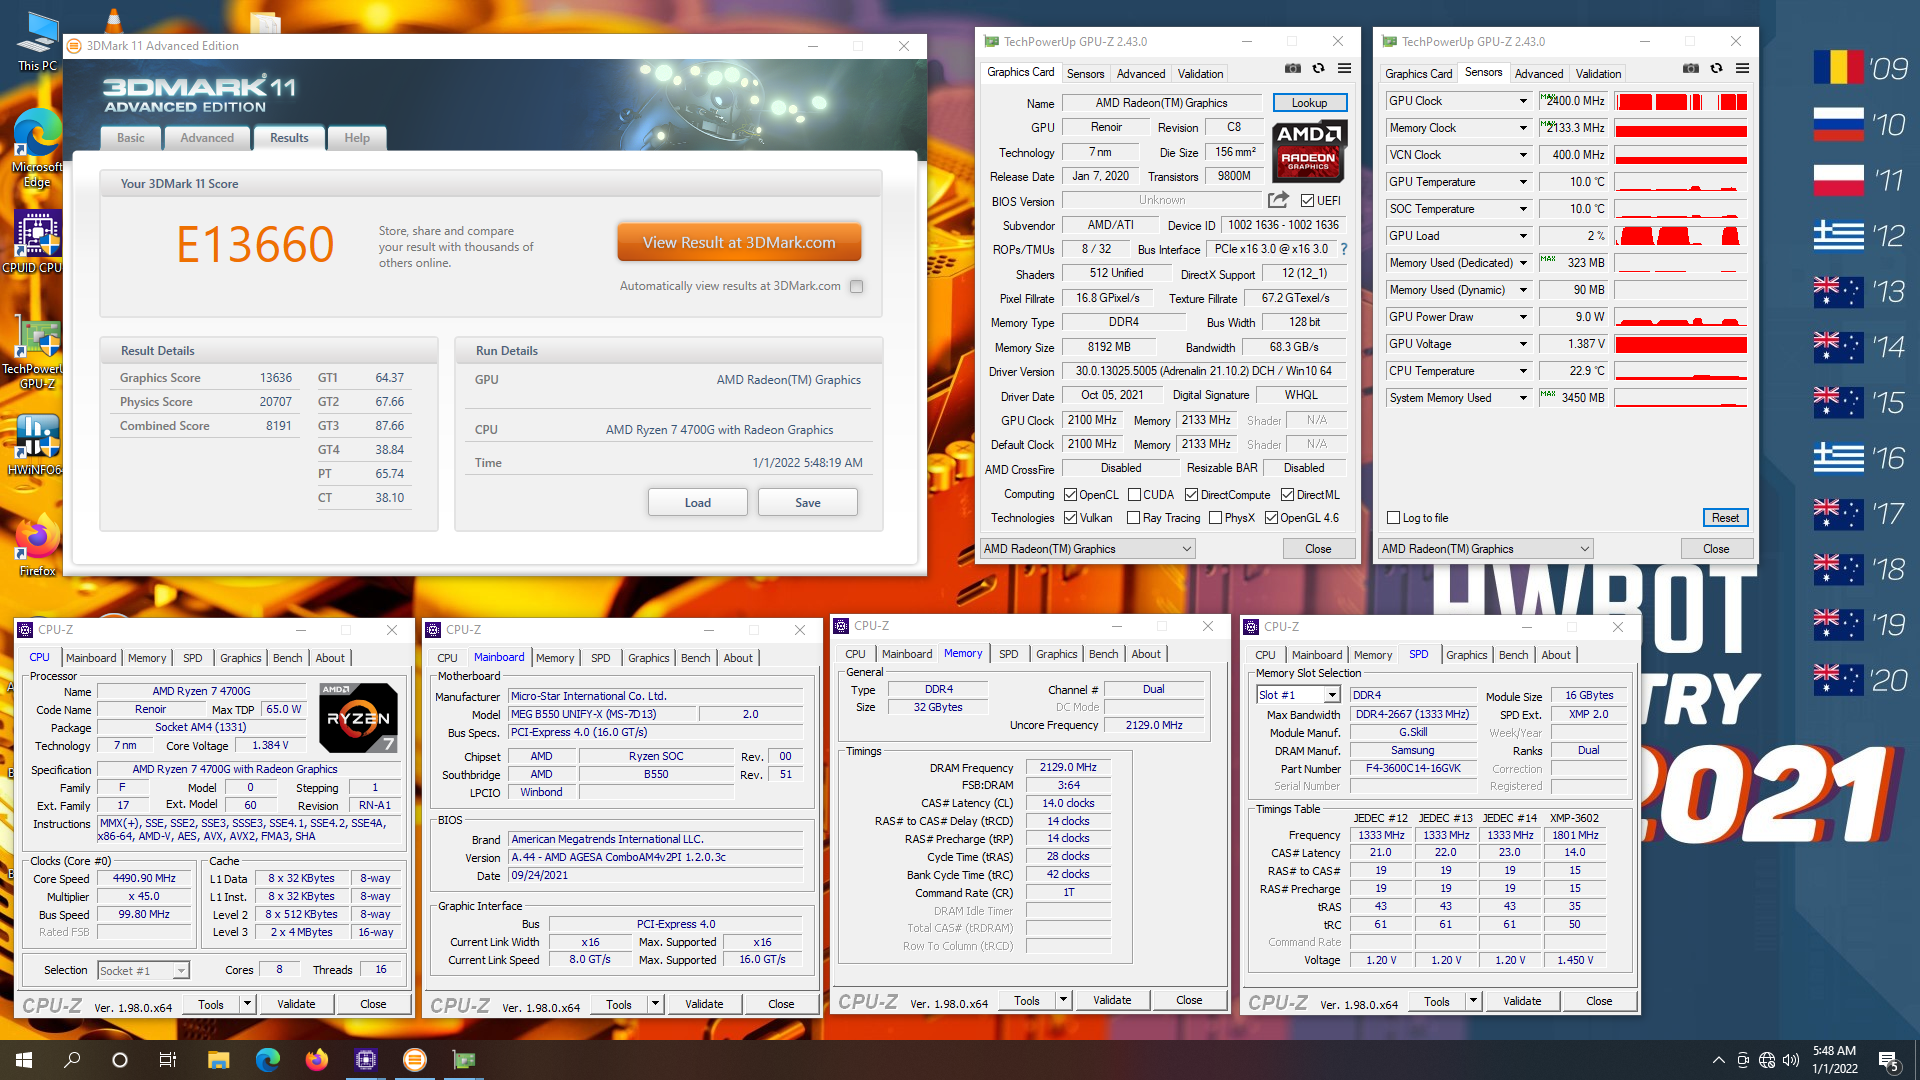The height and width of the screenshot is (1080, 1920).
Task: Open GPU Temperature sensor dropdown
Action: [x=1523, y=182]
